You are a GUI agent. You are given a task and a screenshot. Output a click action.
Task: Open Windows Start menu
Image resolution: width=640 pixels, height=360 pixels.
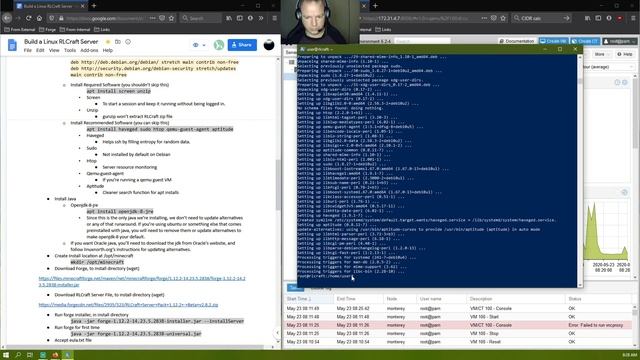(x=6, y=355)
